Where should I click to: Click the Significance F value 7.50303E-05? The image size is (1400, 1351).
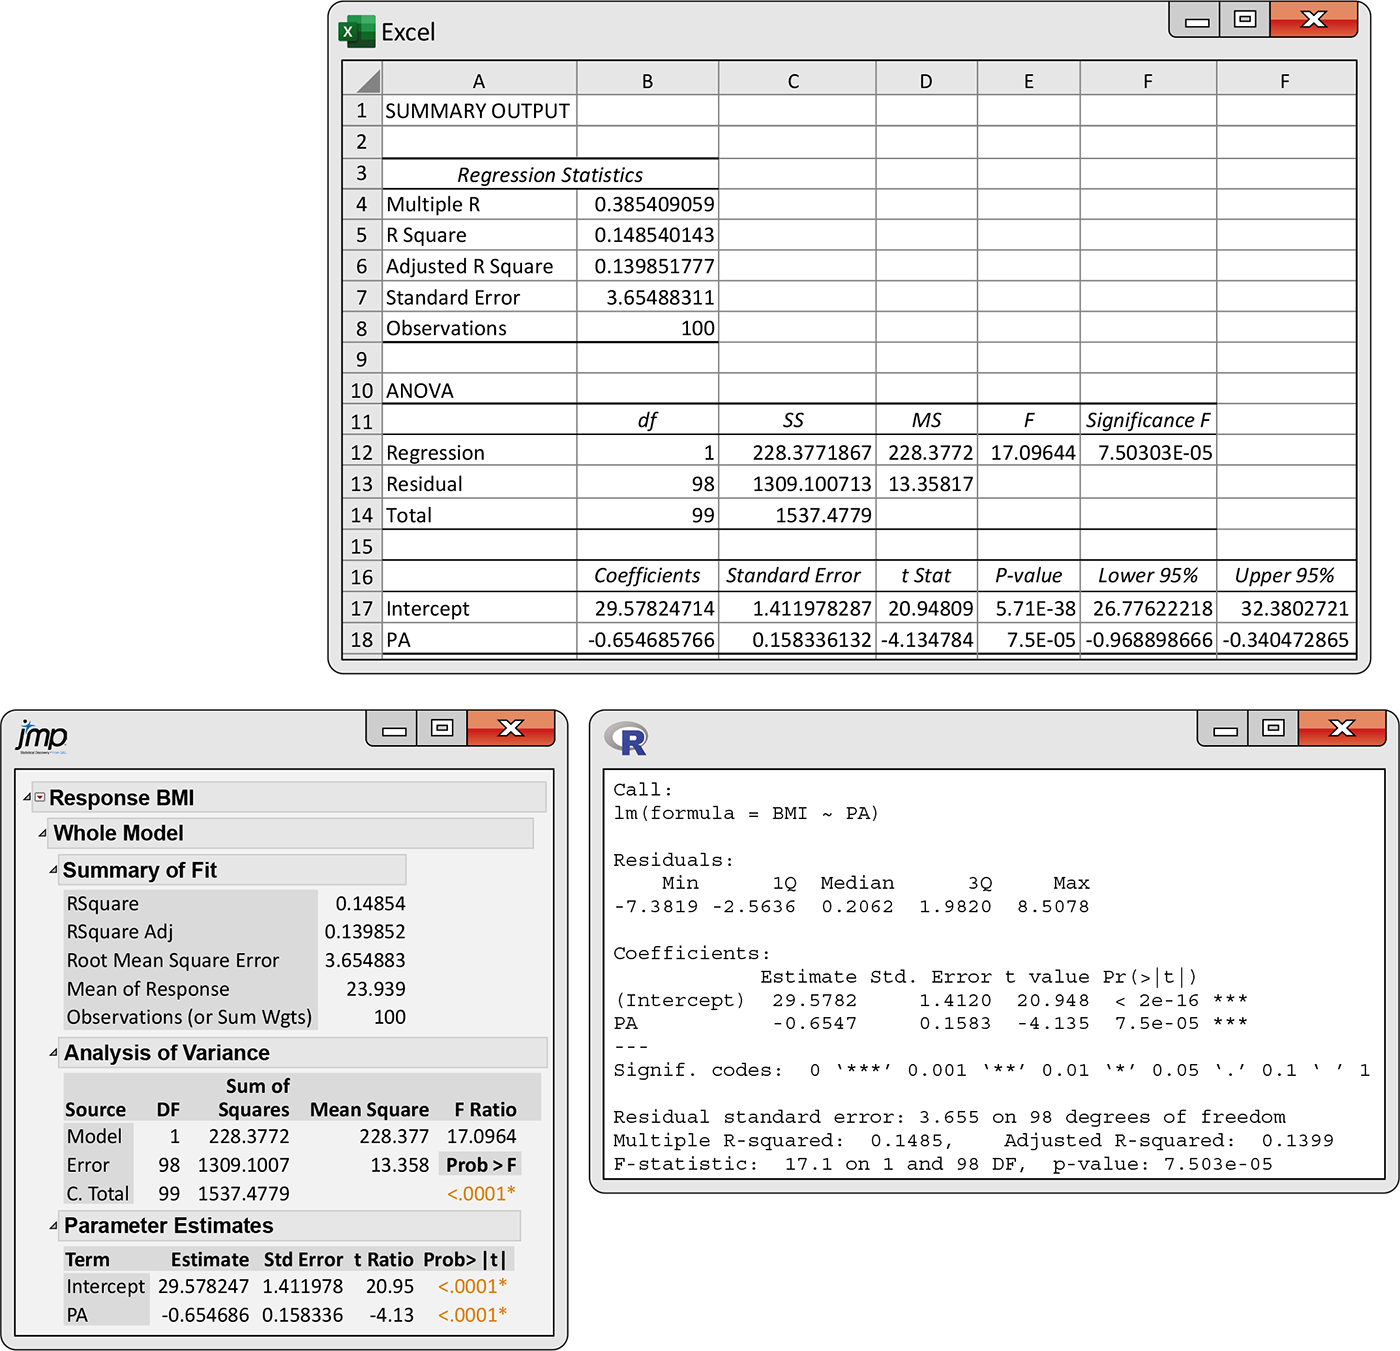click(x=1148, y=453)
